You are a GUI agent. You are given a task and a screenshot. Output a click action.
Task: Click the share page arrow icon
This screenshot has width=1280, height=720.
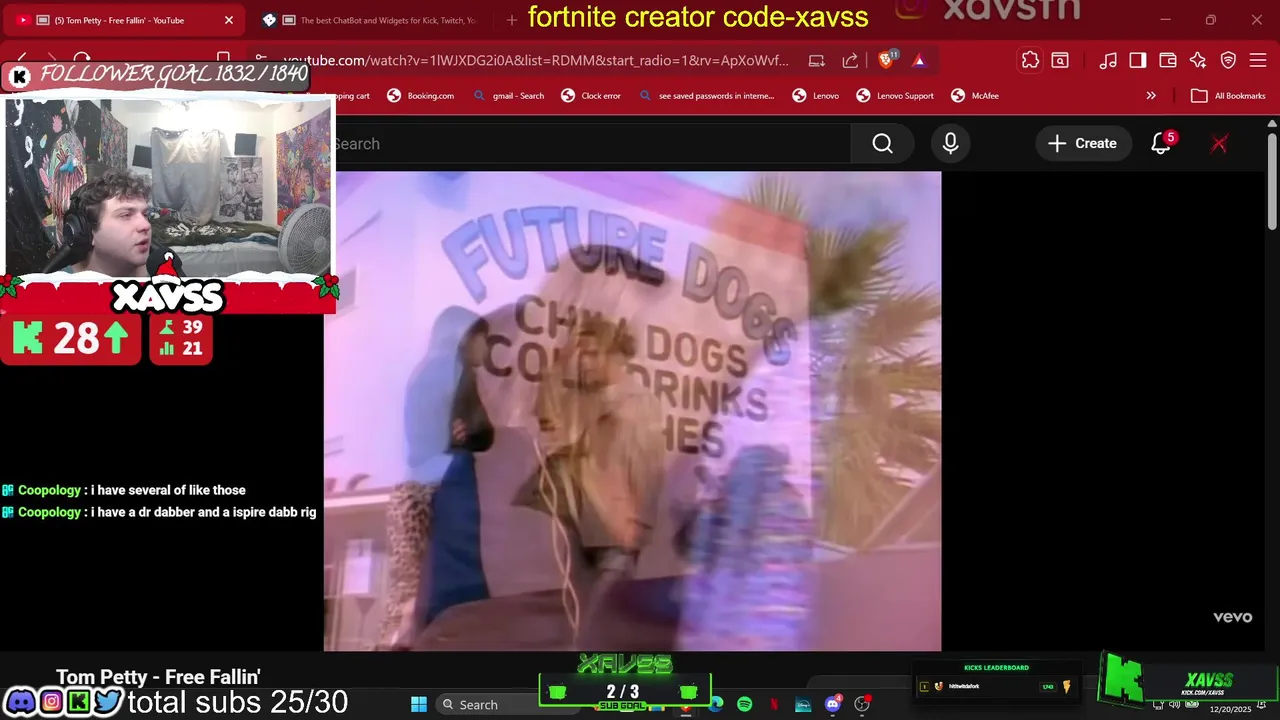point(850,60)
